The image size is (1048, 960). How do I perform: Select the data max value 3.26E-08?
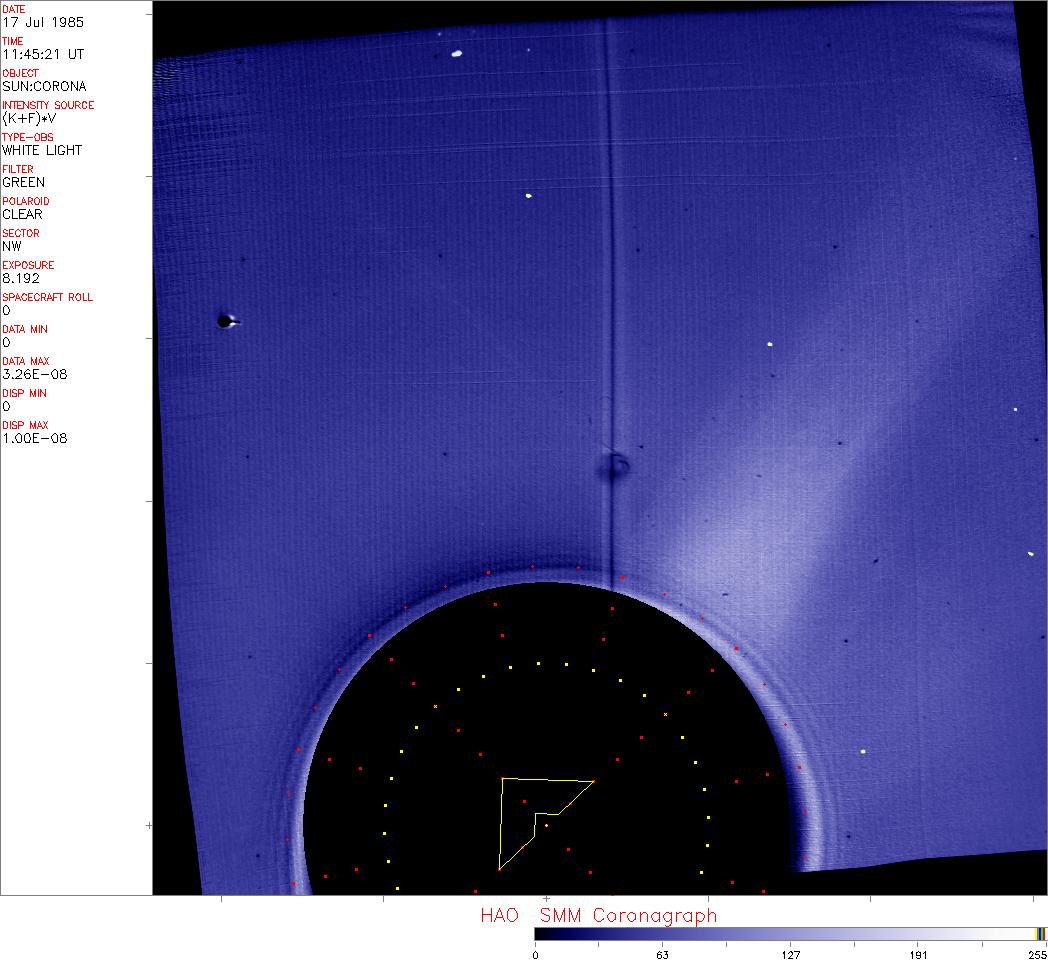coord(35,374)
